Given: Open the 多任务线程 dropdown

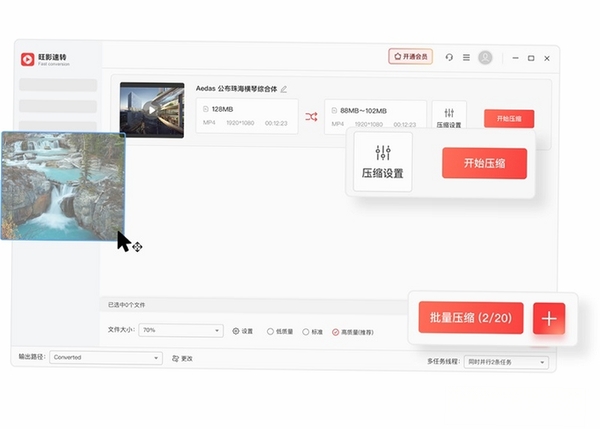Looking at the screenshot, I should (506, 362).
